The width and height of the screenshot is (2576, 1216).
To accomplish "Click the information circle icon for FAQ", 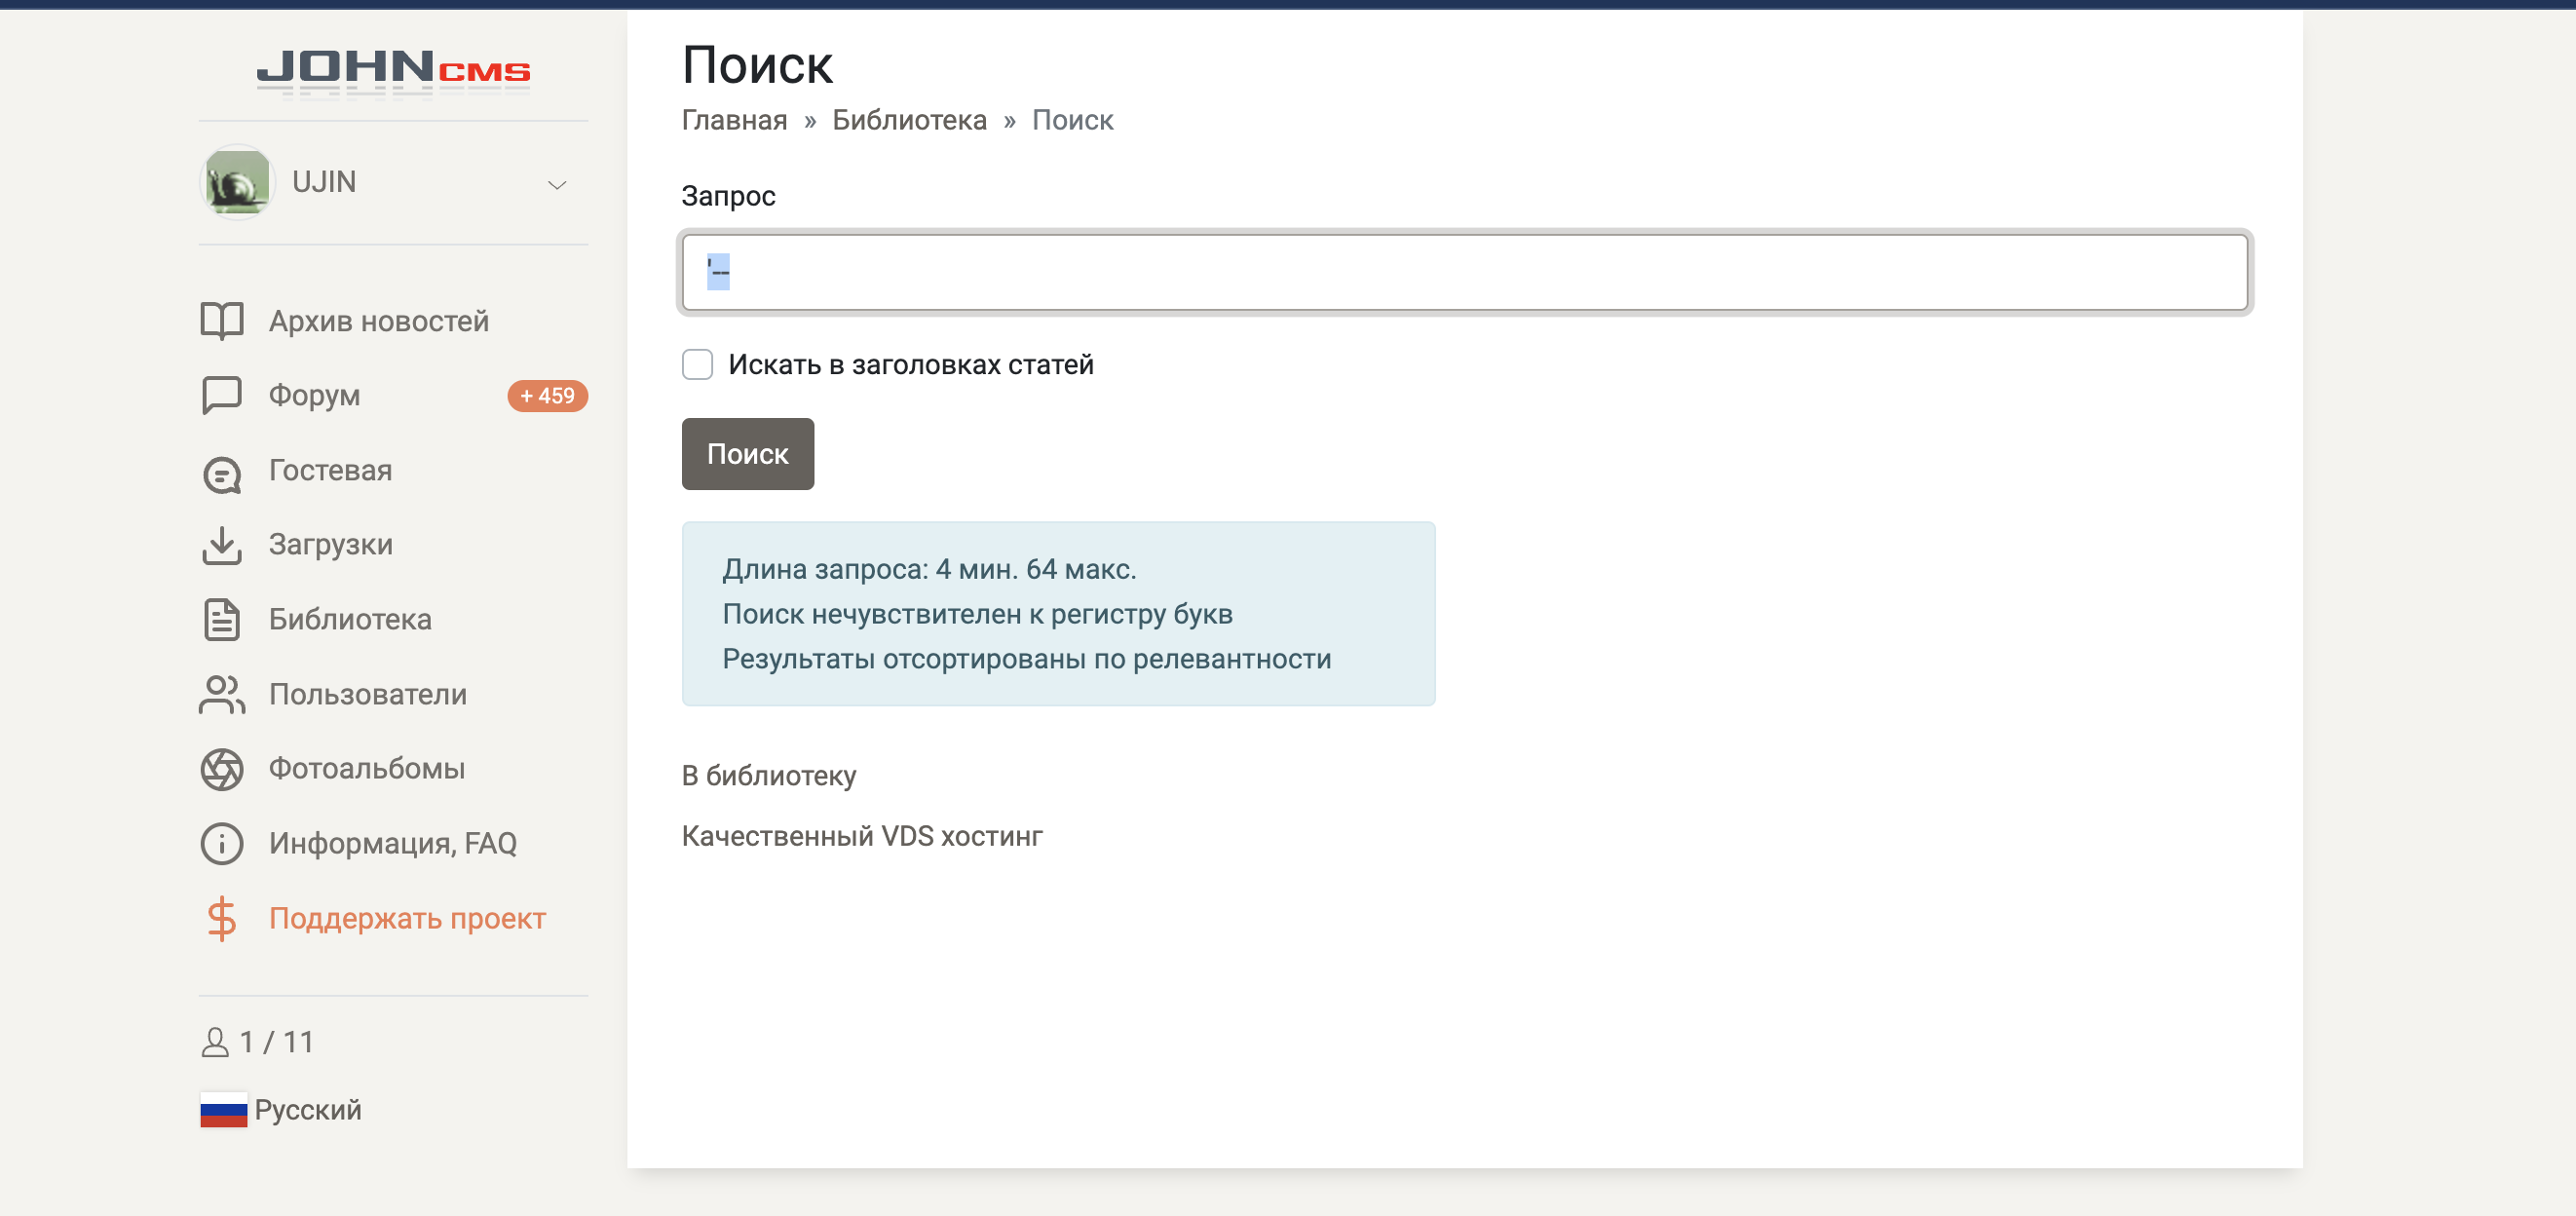I will coord(221,843).
